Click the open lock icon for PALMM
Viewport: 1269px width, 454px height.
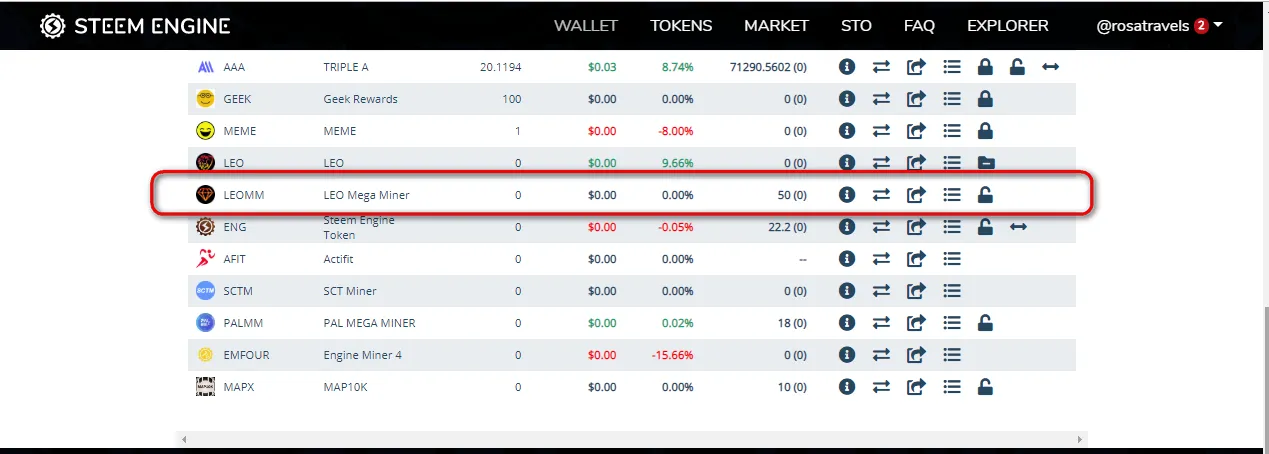985,323
